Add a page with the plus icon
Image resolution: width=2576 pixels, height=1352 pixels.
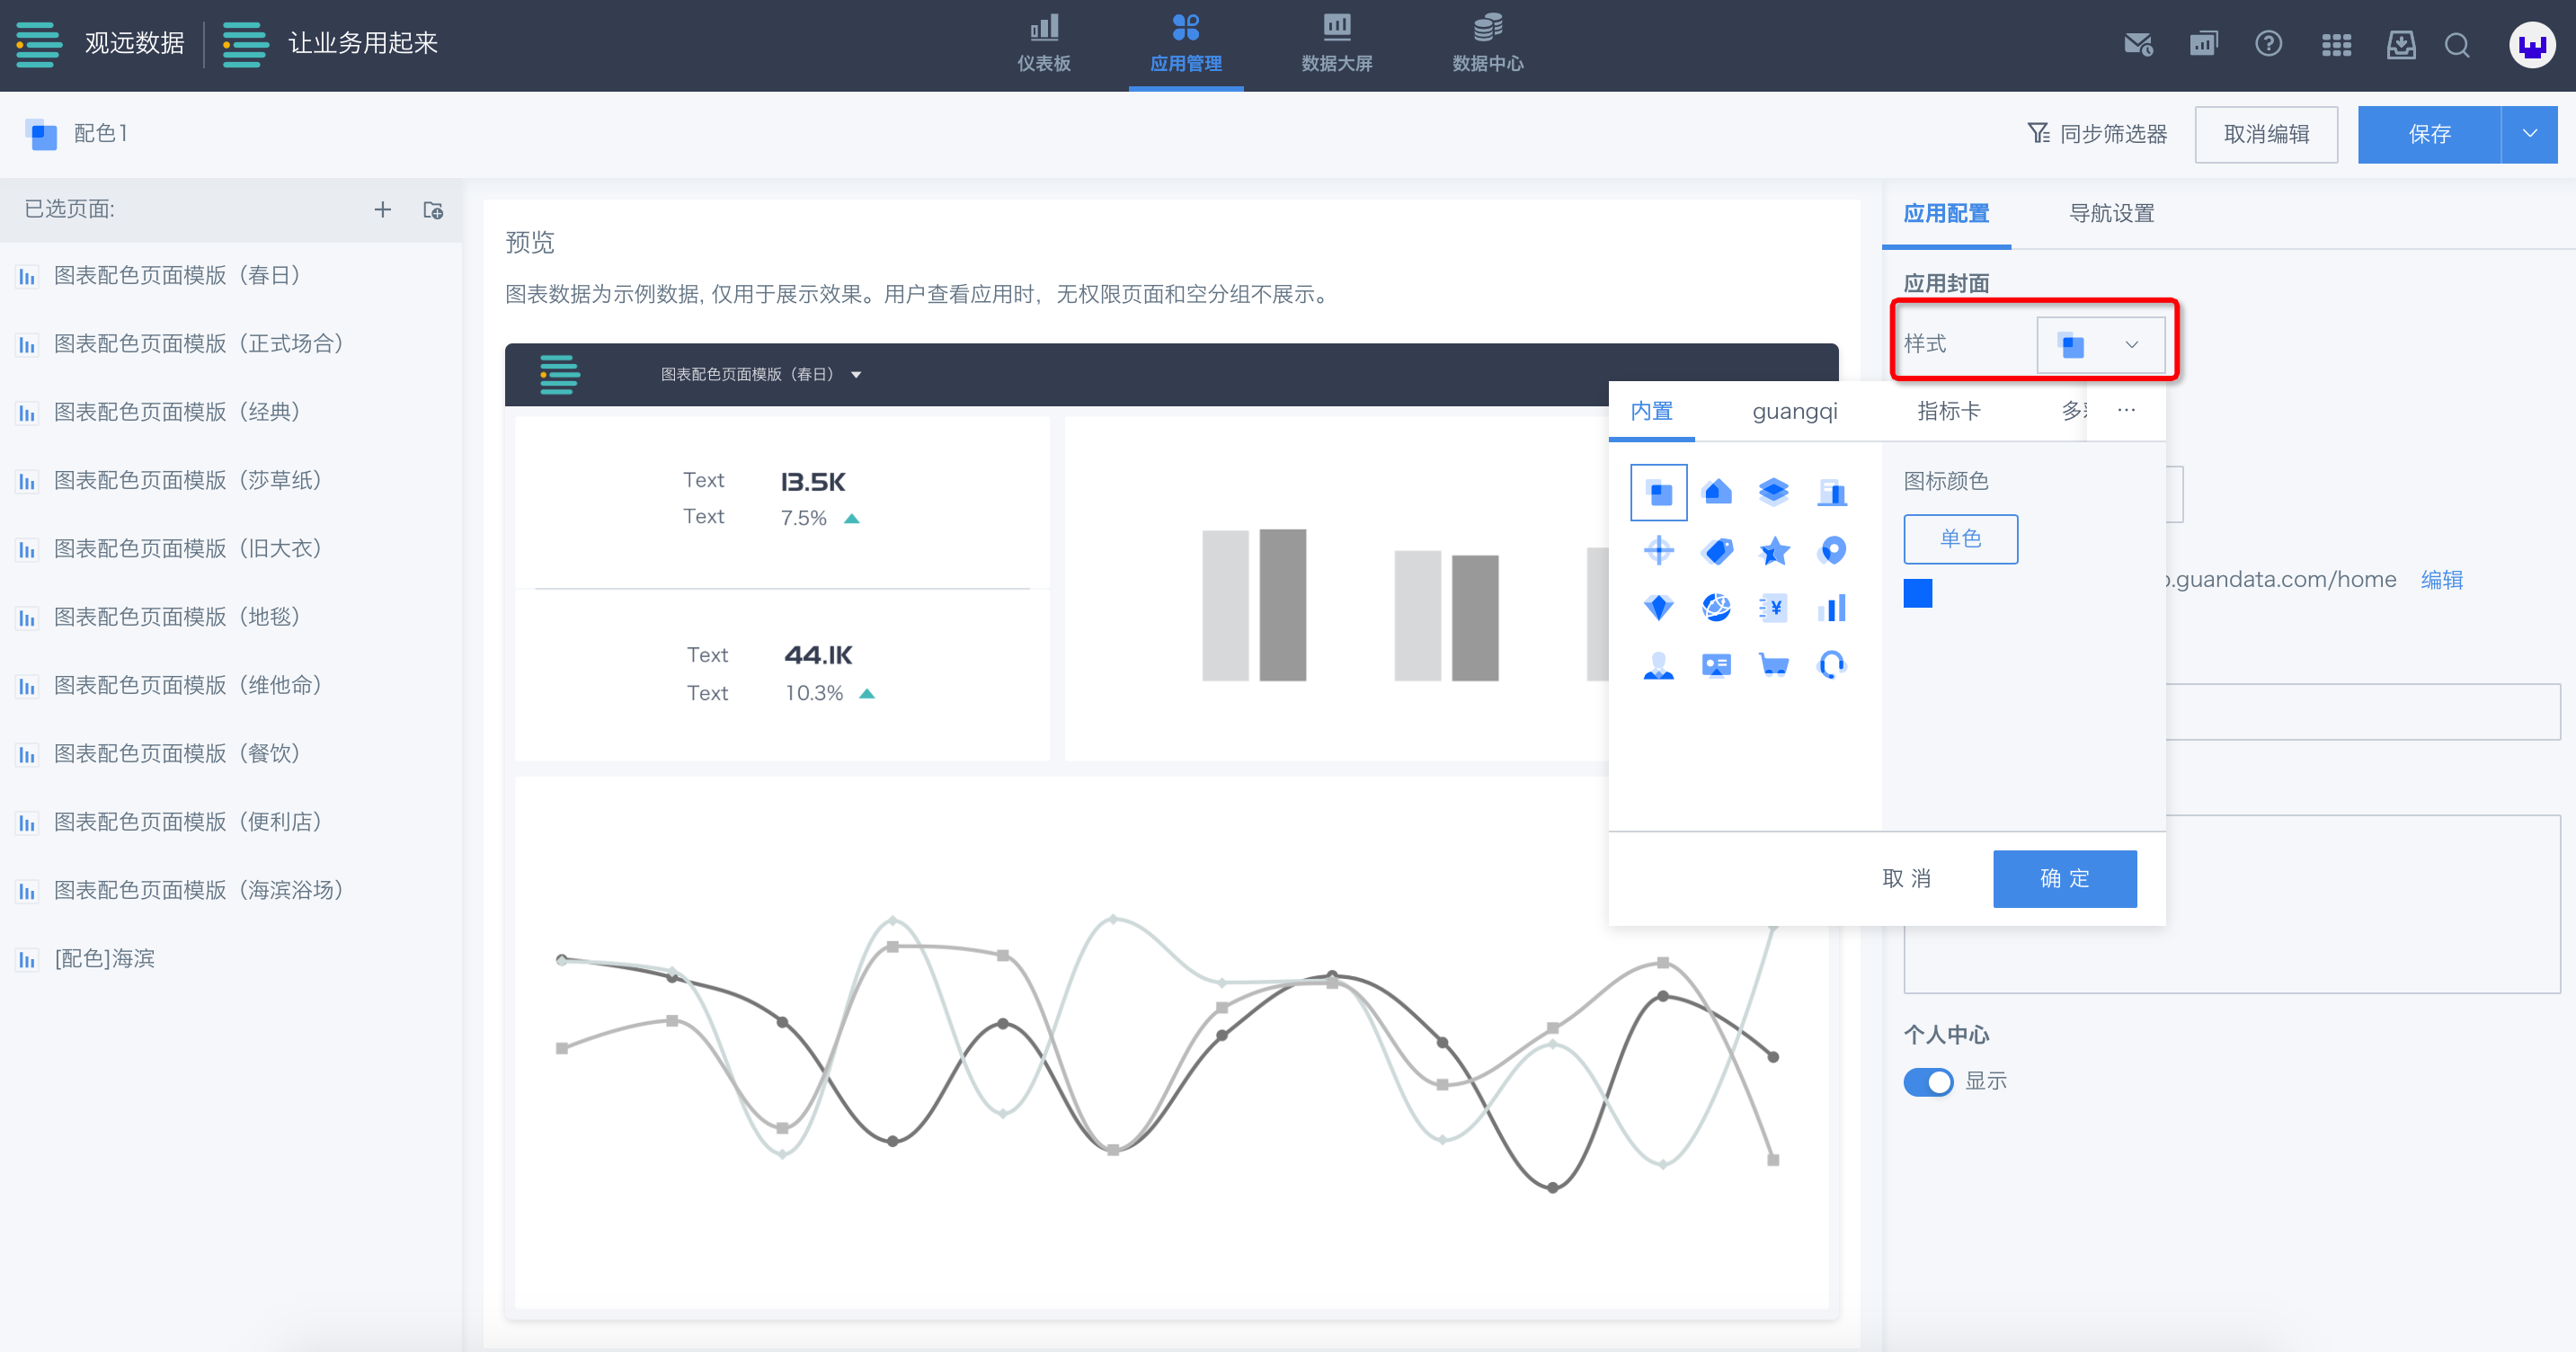pyautogui.click(x=382, y=210)
